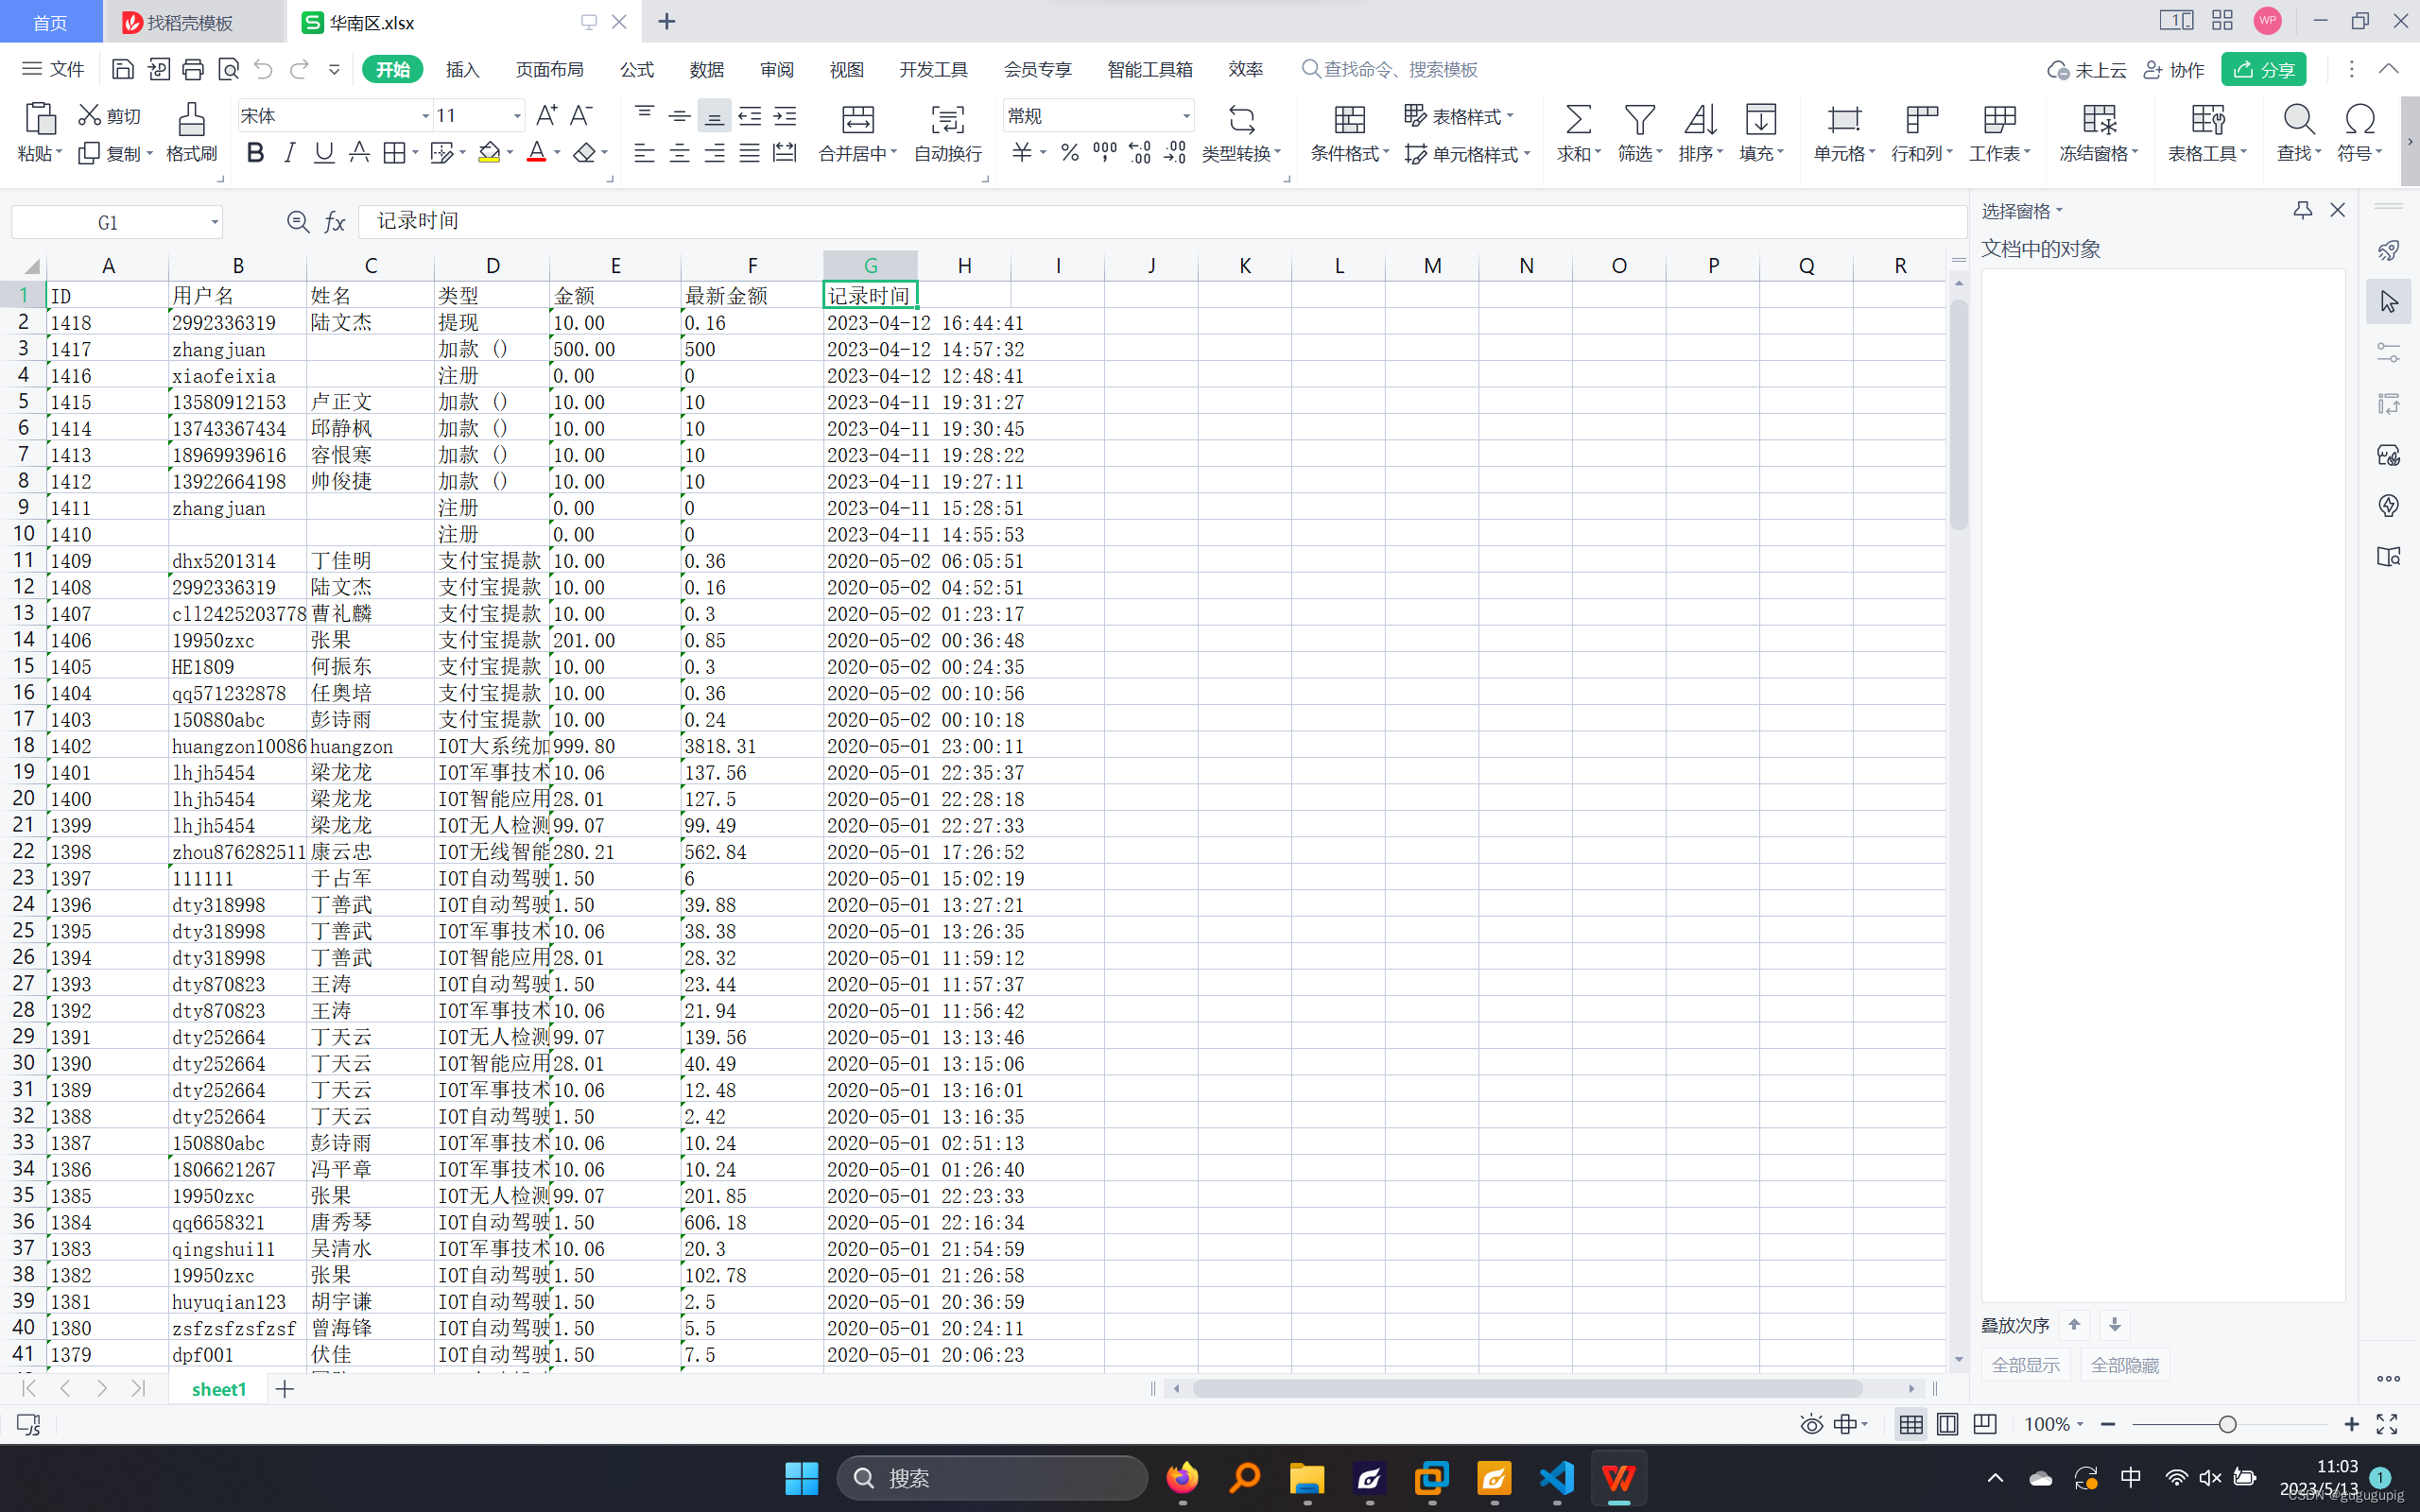This screenshot has width=2420, height=1512.
Task: Open the number format dropdown (常规)
Action: (x=1186, y=116)
